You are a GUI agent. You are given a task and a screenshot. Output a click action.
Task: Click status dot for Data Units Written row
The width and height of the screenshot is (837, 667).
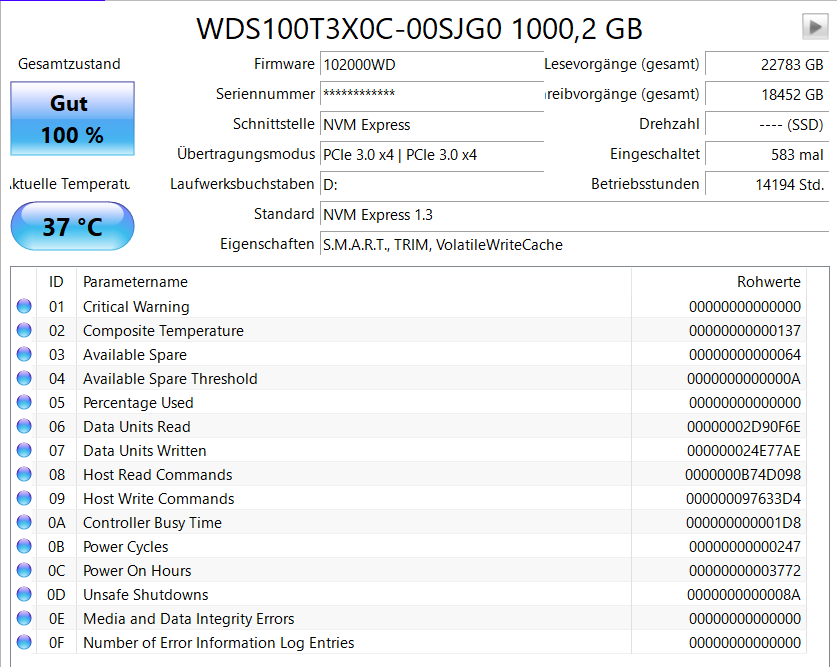(x=24, y=450)
